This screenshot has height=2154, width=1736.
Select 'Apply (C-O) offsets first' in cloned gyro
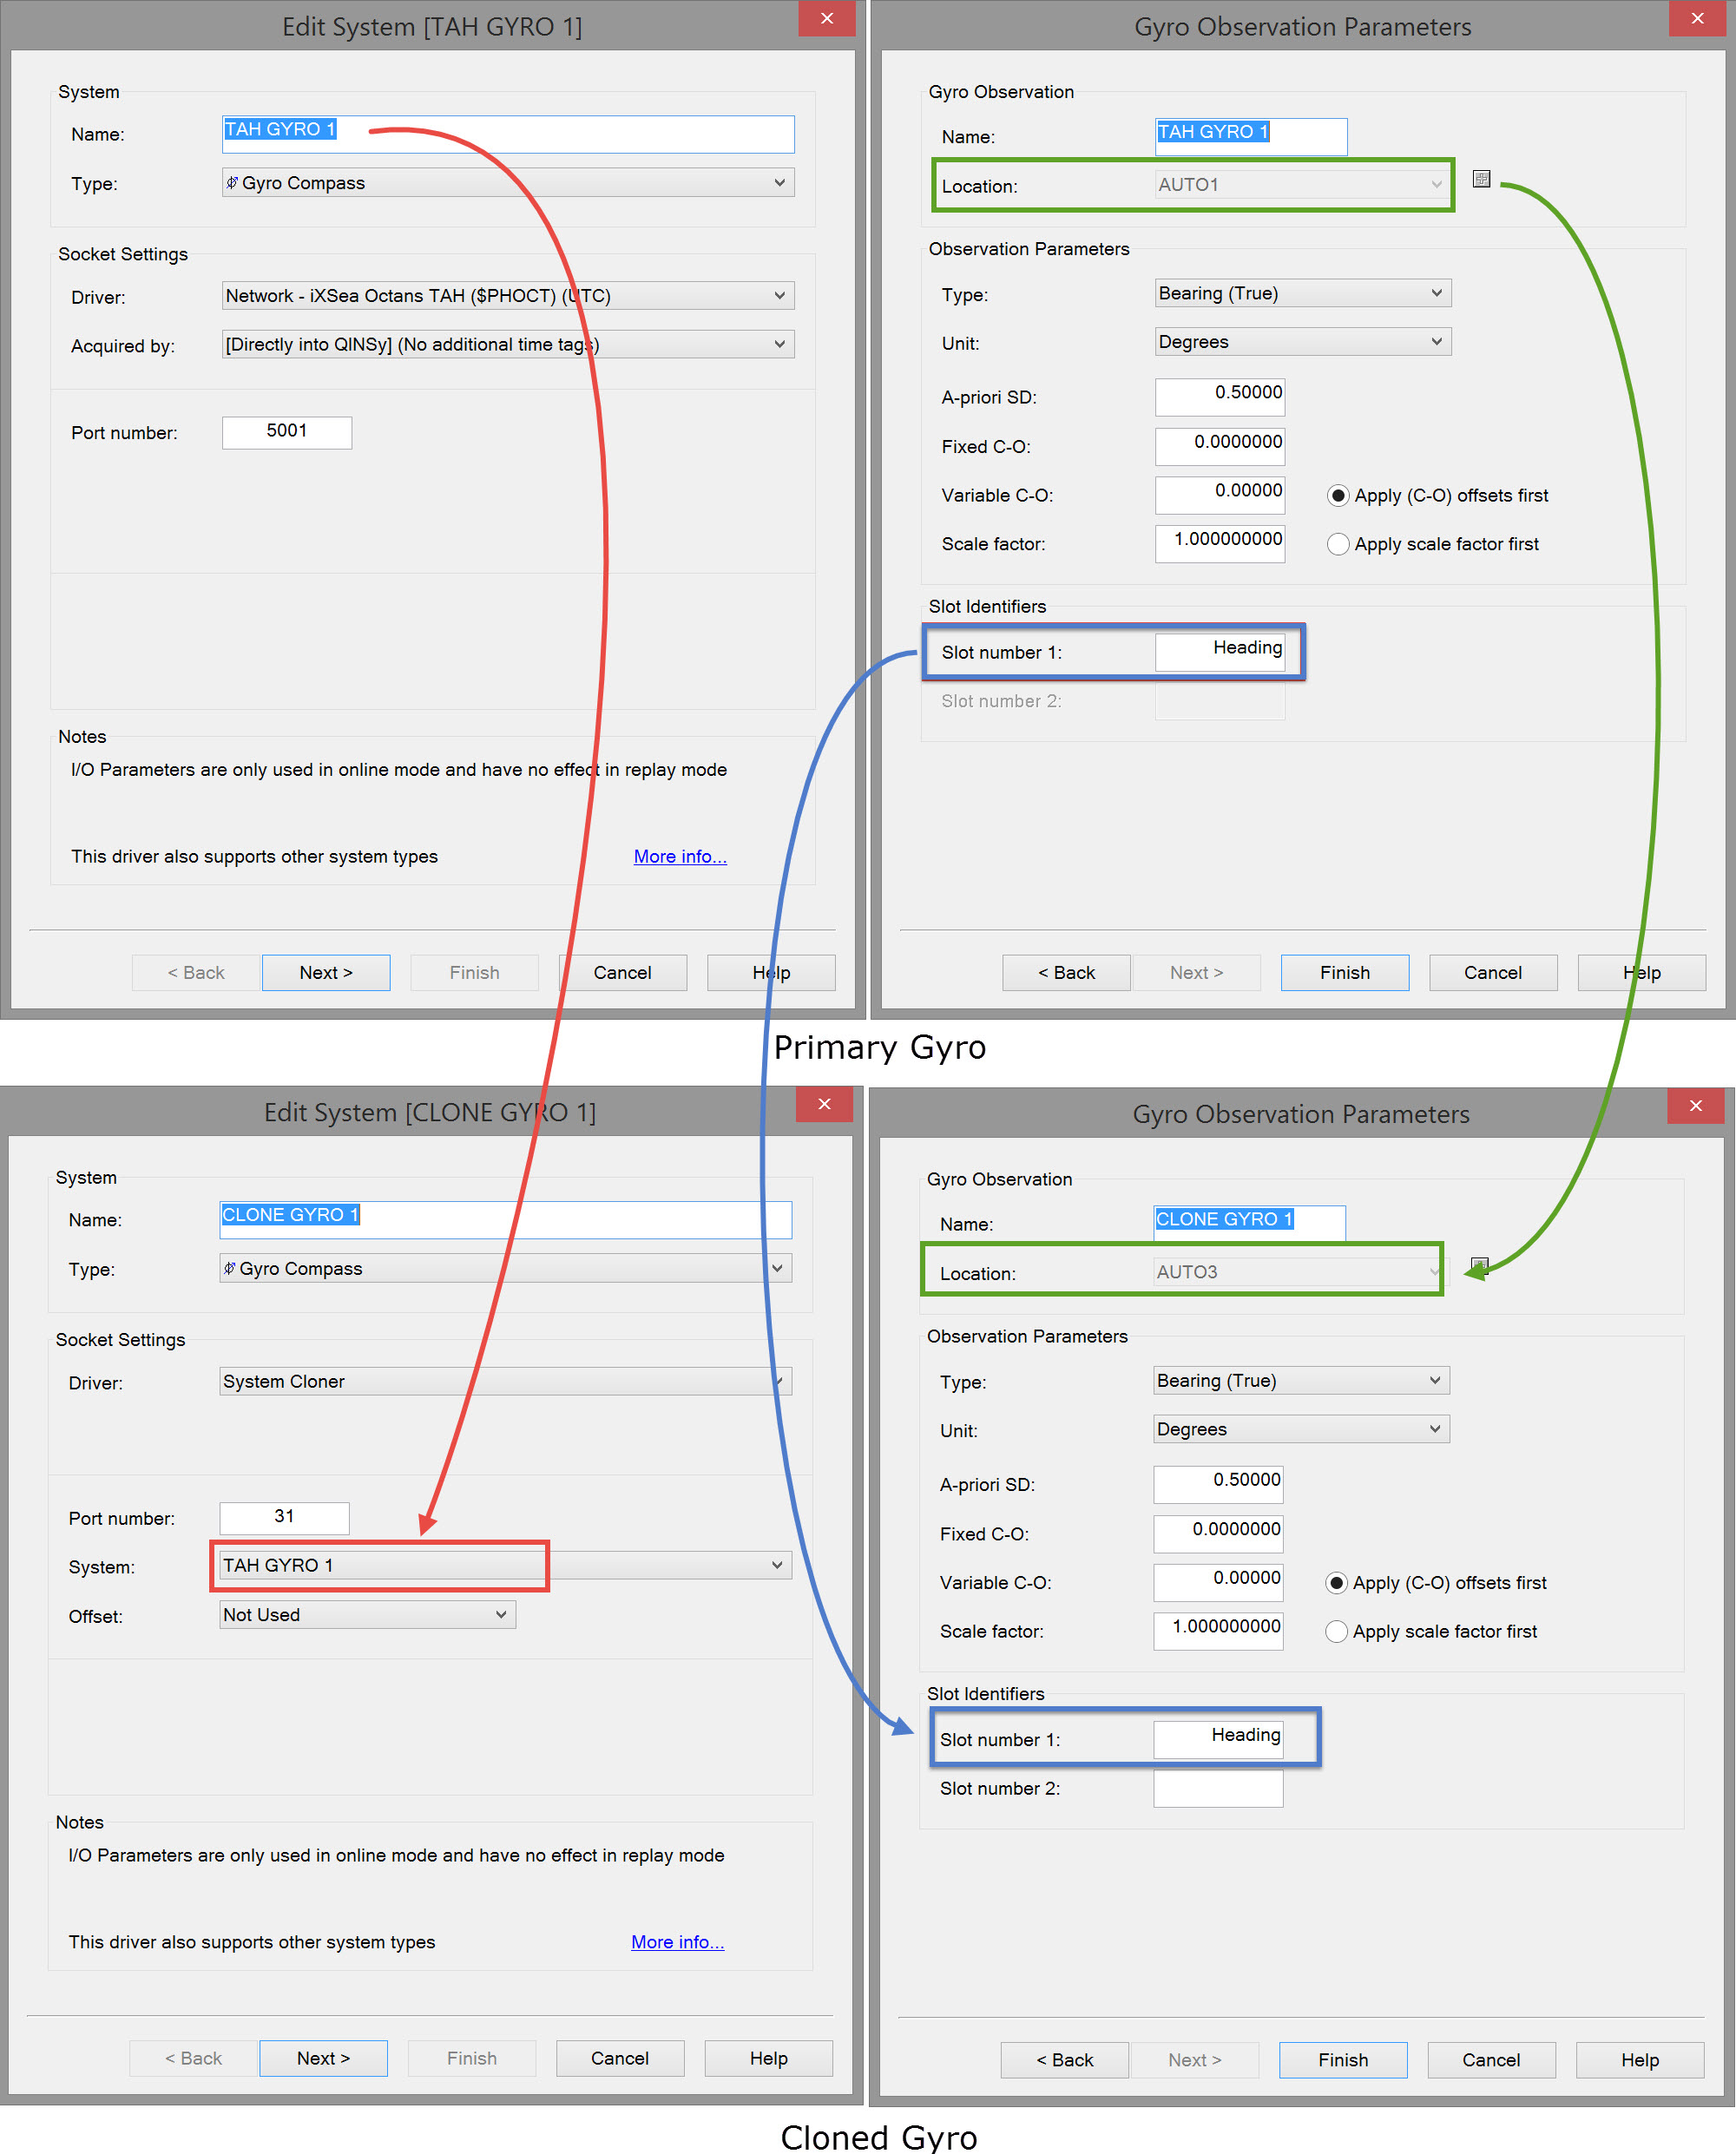[x=1335, y=1583]
